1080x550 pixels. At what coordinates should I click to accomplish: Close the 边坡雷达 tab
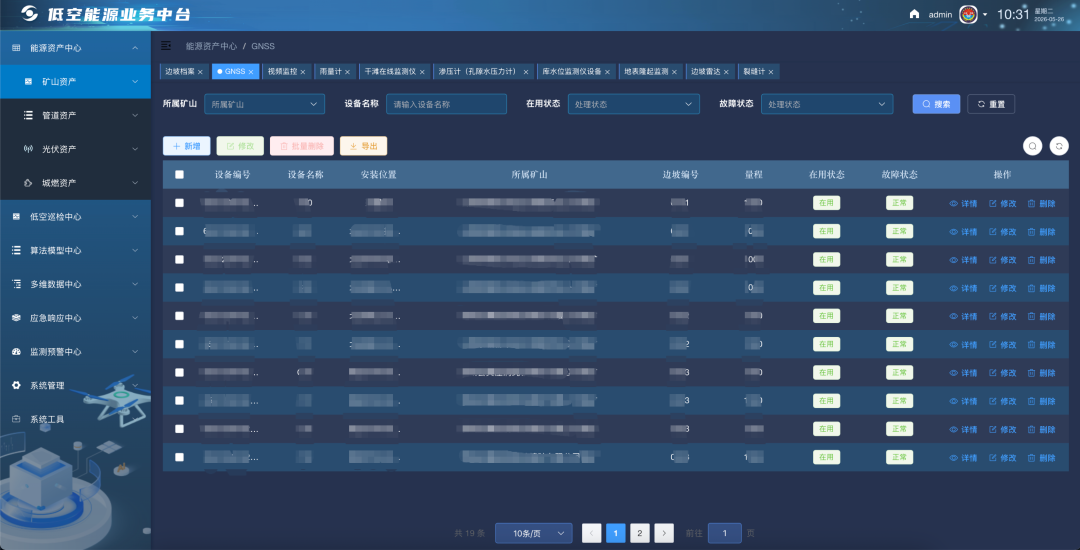tap(726, 72)
